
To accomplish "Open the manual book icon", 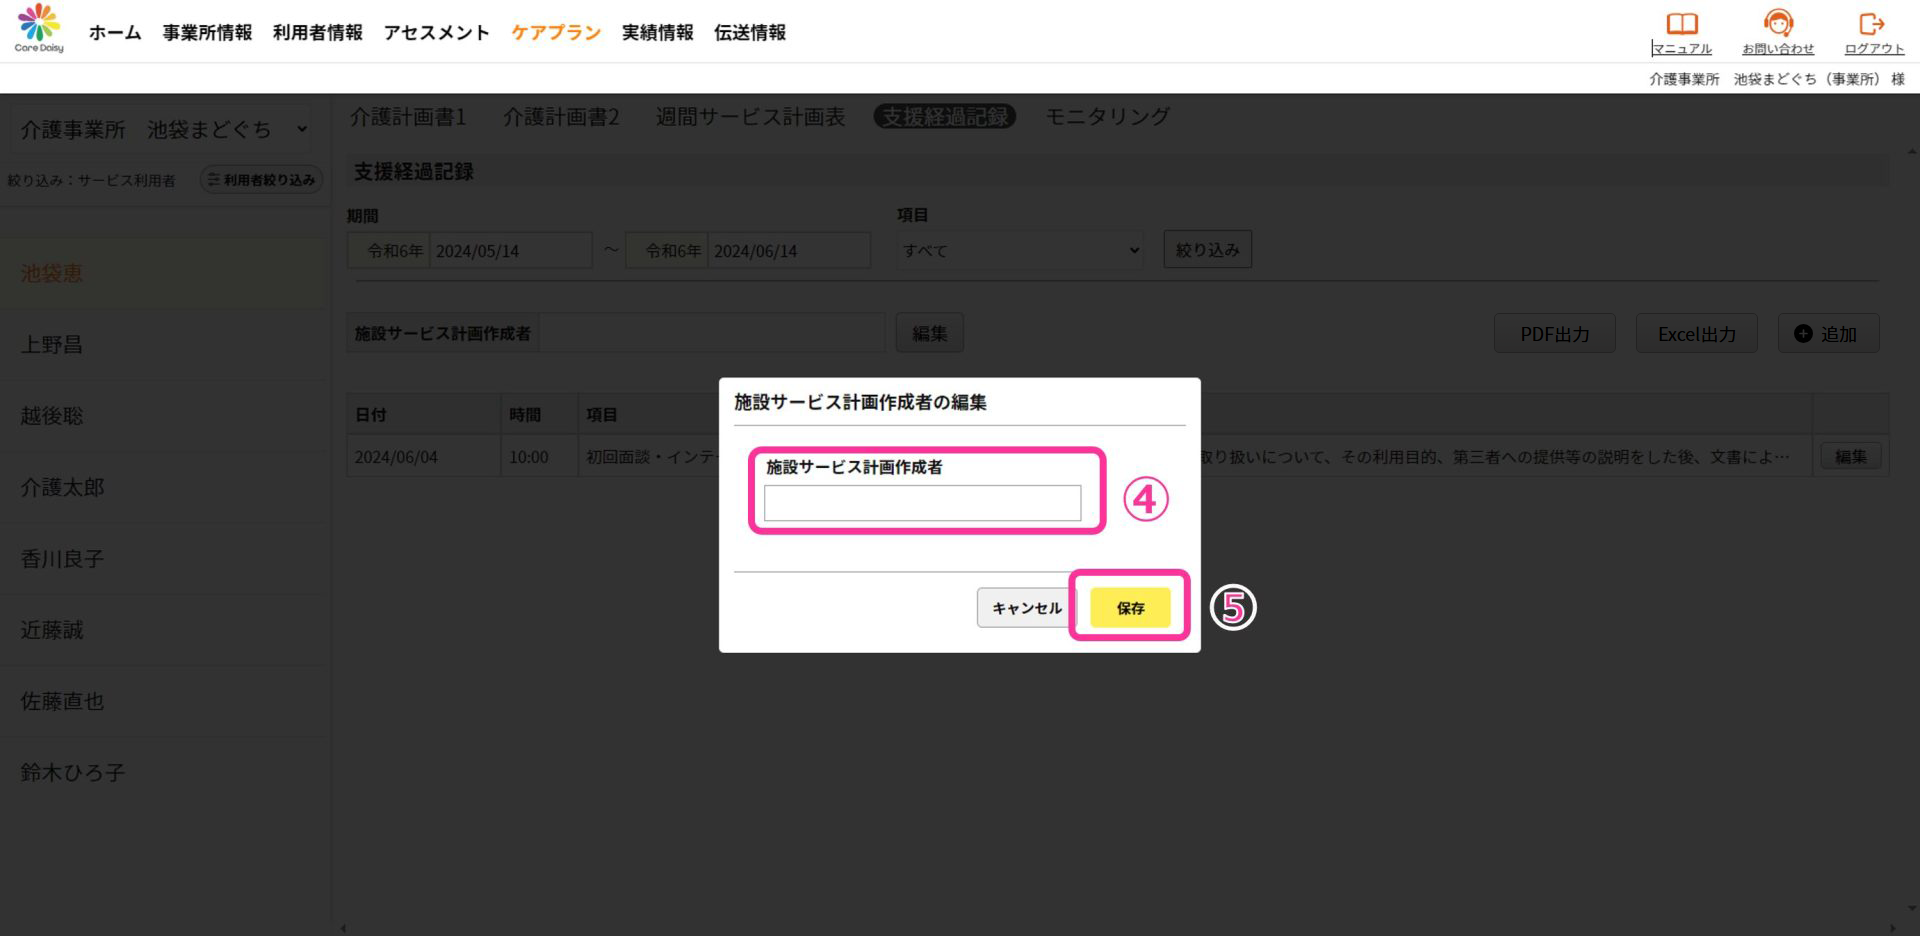I will [1681, 22].
